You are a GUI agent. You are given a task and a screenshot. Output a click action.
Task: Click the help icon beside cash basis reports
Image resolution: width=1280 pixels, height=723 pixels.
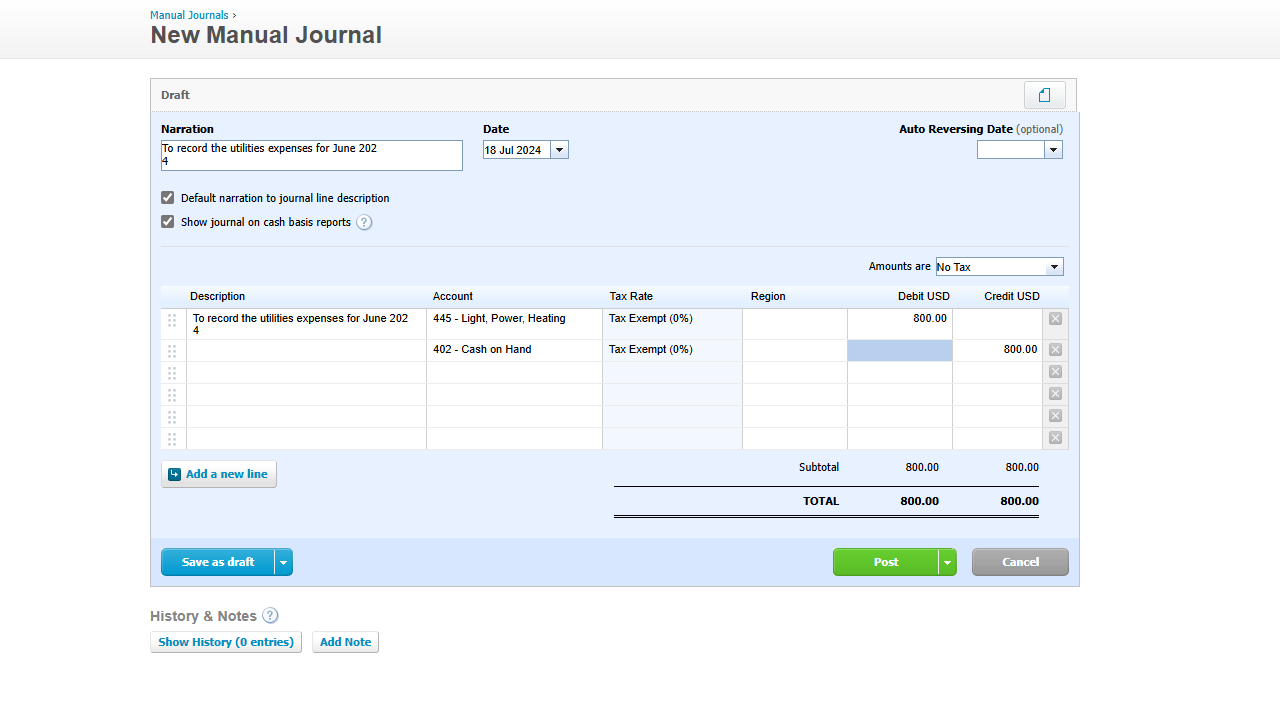tap(364, 223)
